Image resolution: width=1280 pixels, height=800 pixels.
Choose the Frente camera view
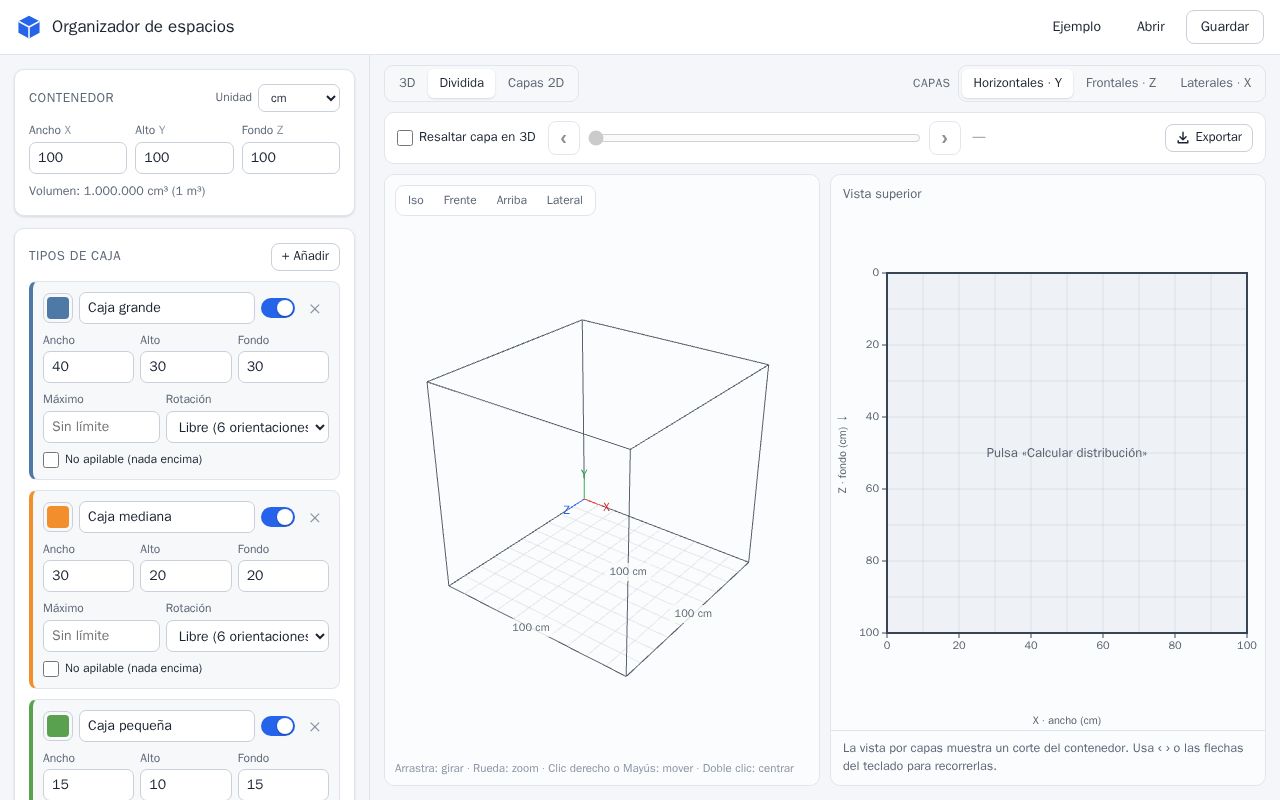460,200
